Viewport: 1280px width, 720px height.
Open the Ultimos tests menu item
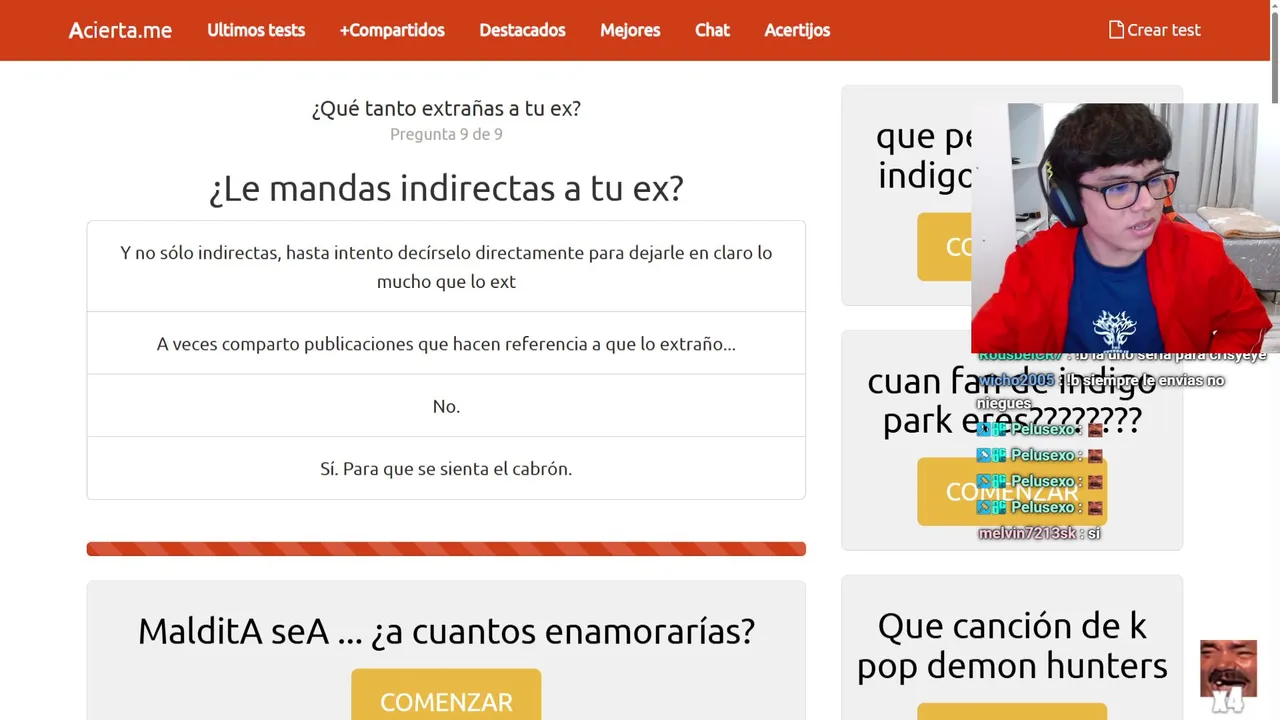(x=256, y=30)
